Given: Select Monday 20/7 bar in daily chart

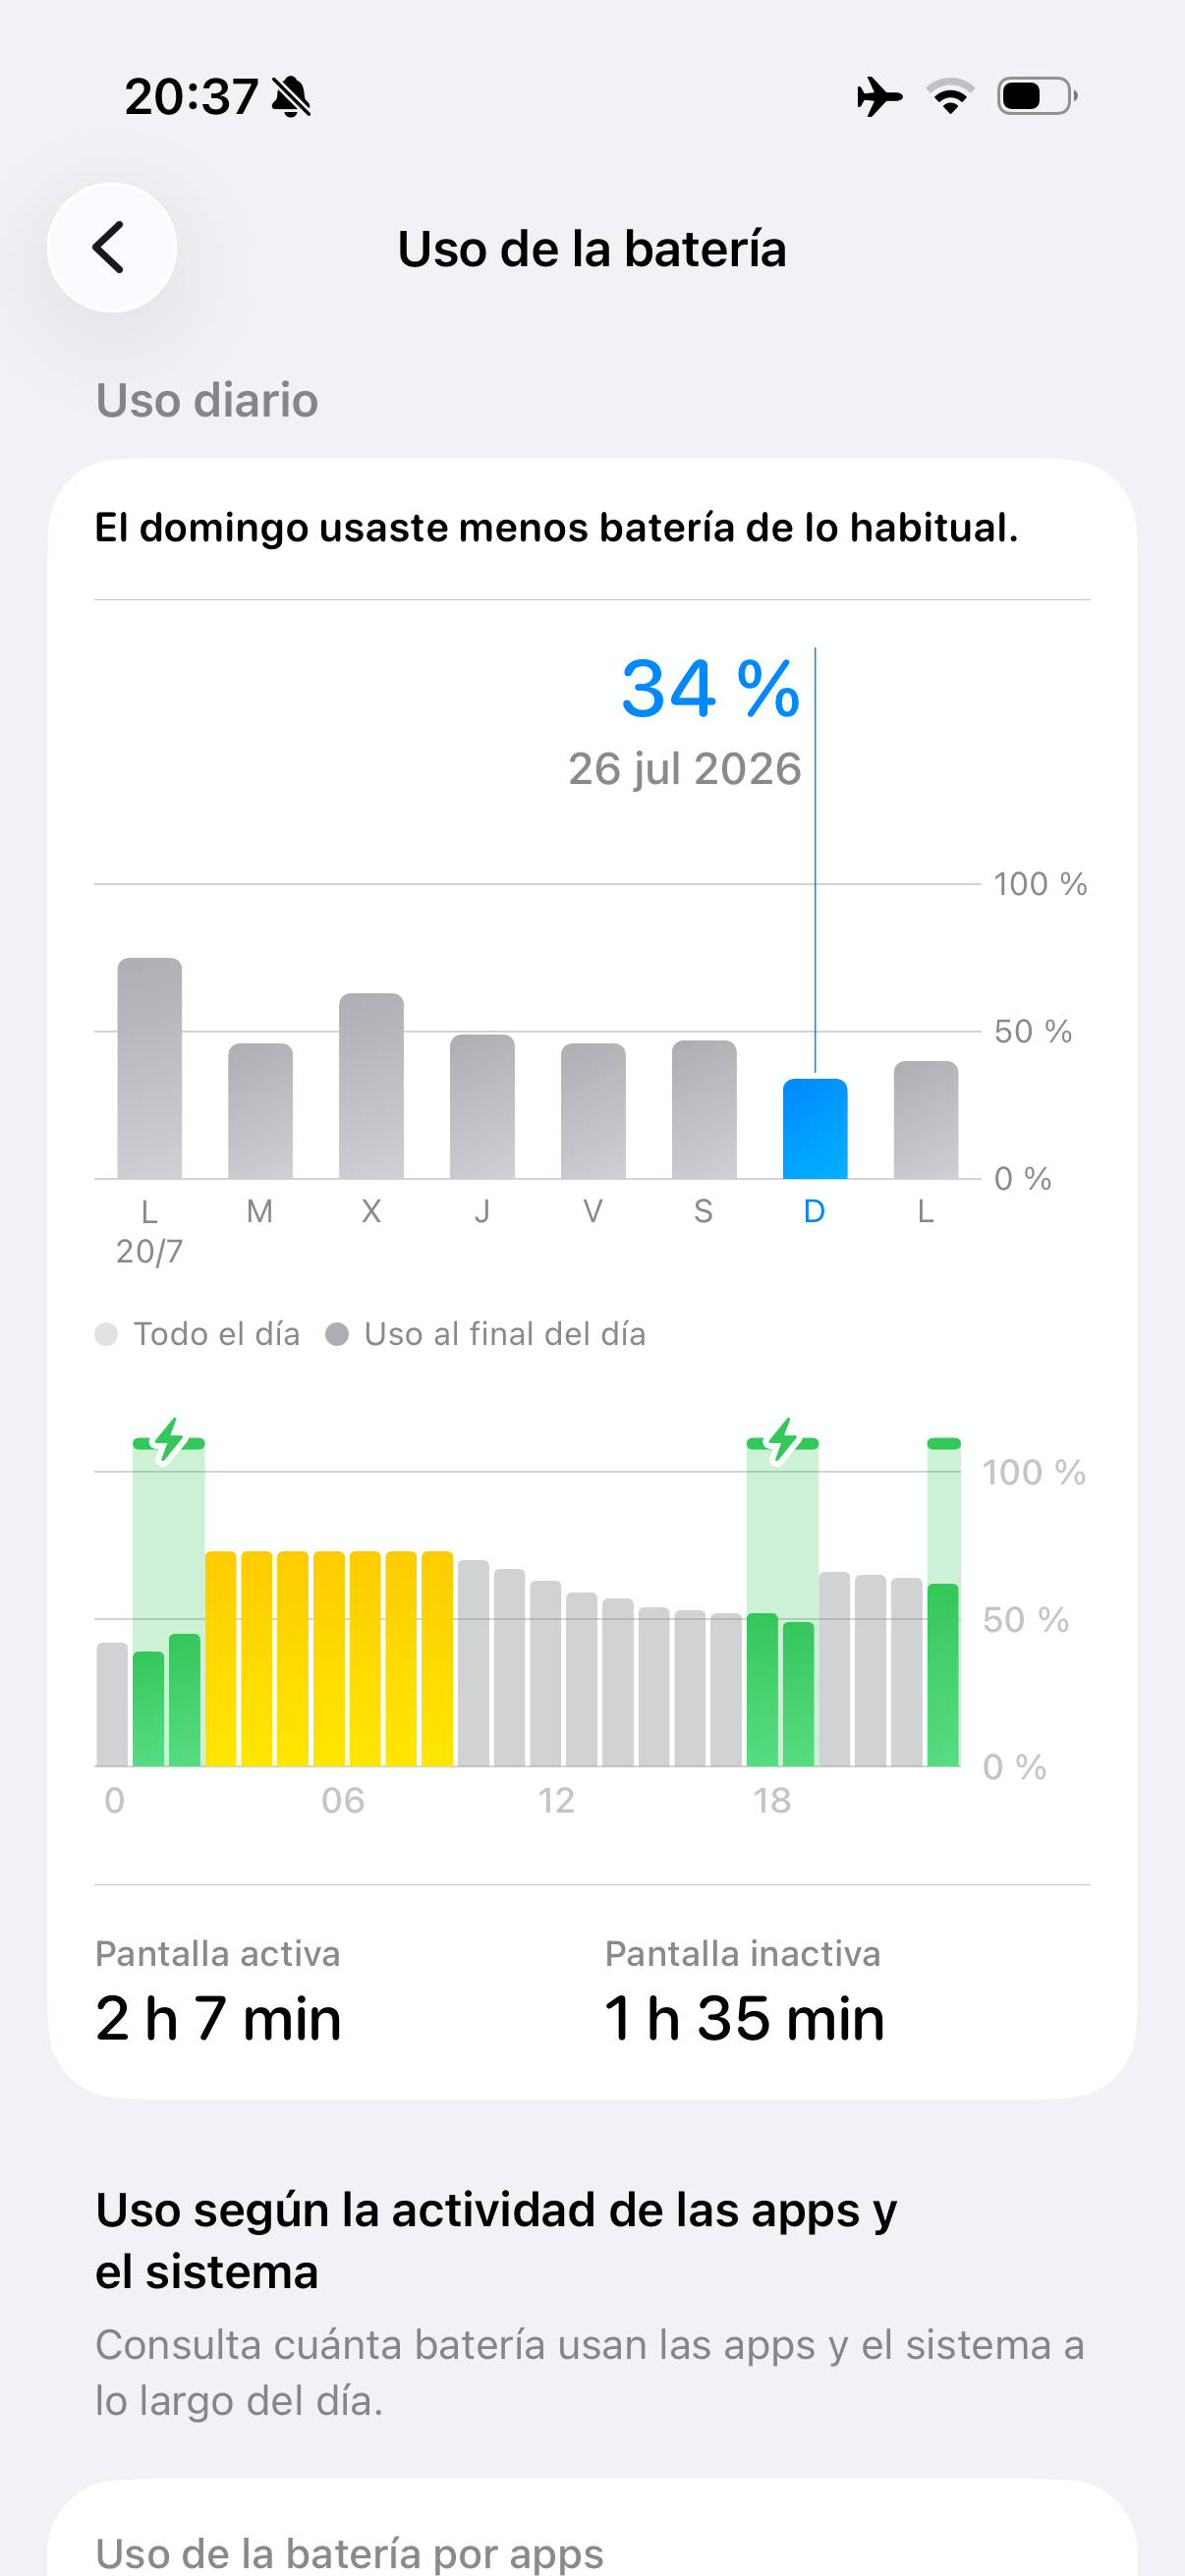Looking at the screenshot, I should 150,1068.
